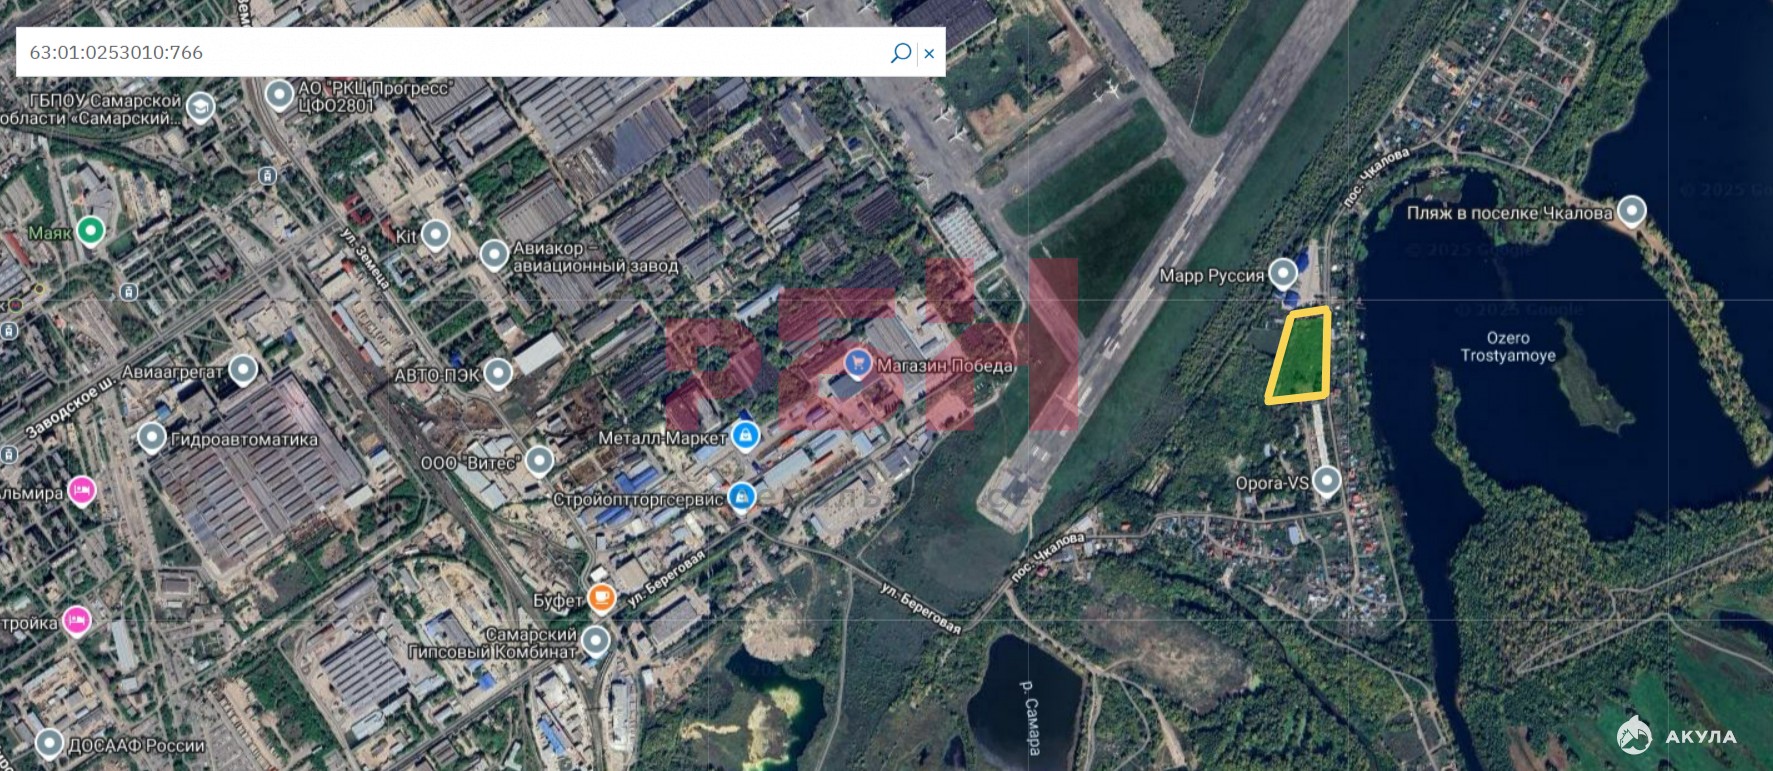Click the Акула logo watermark

[1677, 735]
